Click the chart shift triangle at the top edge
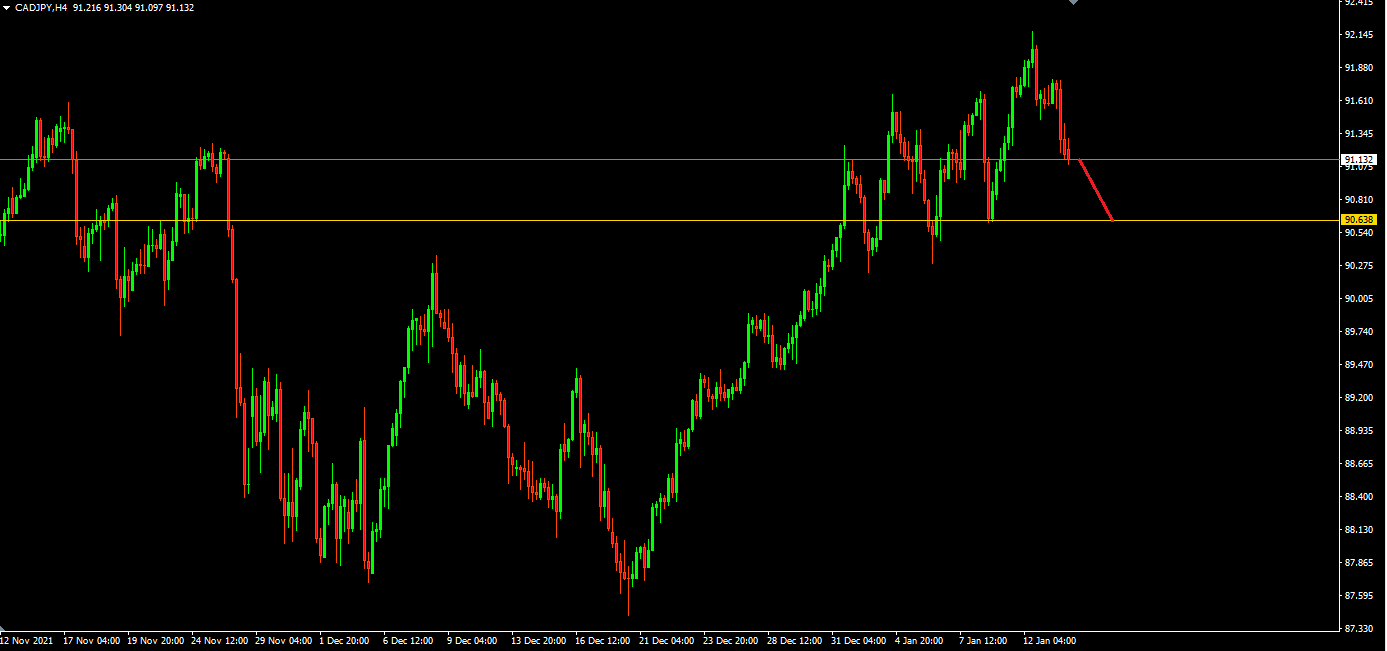1387x651 pixels. click(1073, 3)
